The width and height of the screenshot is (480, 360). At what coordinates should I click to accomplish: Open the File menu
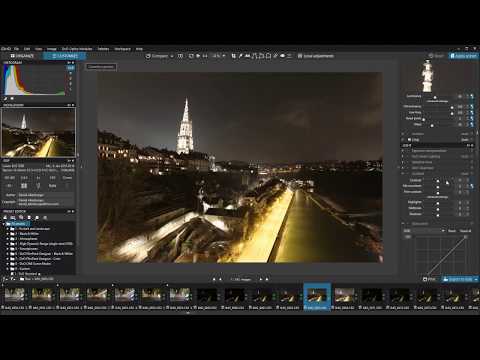[x=16, y=49]
